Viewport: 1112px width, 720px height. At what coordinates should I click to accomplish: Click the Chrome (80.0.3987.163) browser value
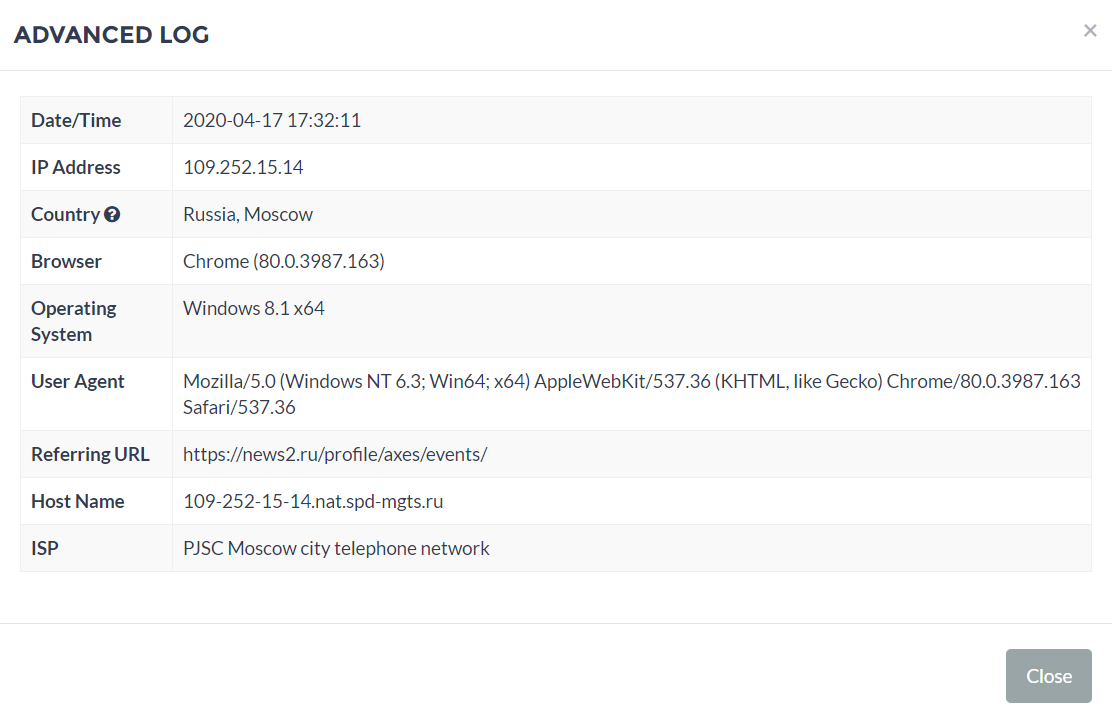pyautogui.click(x=284, y=261)
